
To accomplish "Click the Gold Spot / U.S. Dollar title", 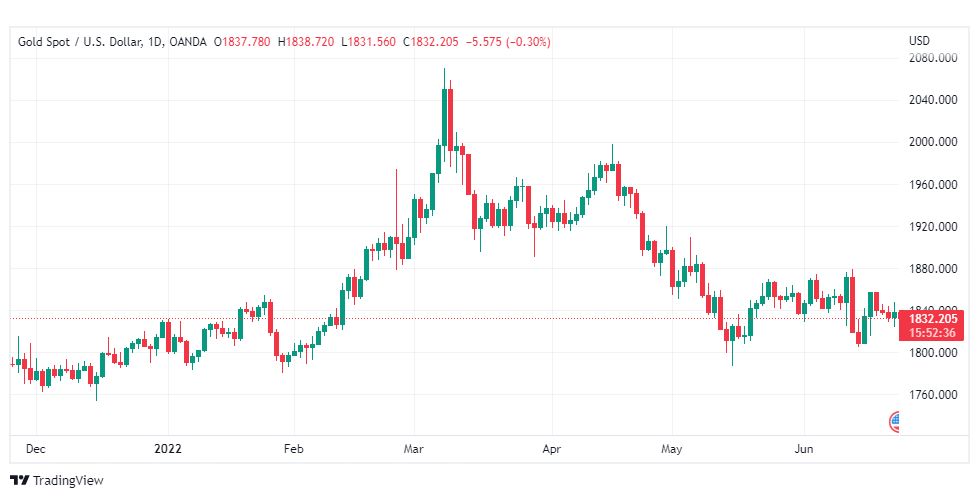I will coord(78,42).
